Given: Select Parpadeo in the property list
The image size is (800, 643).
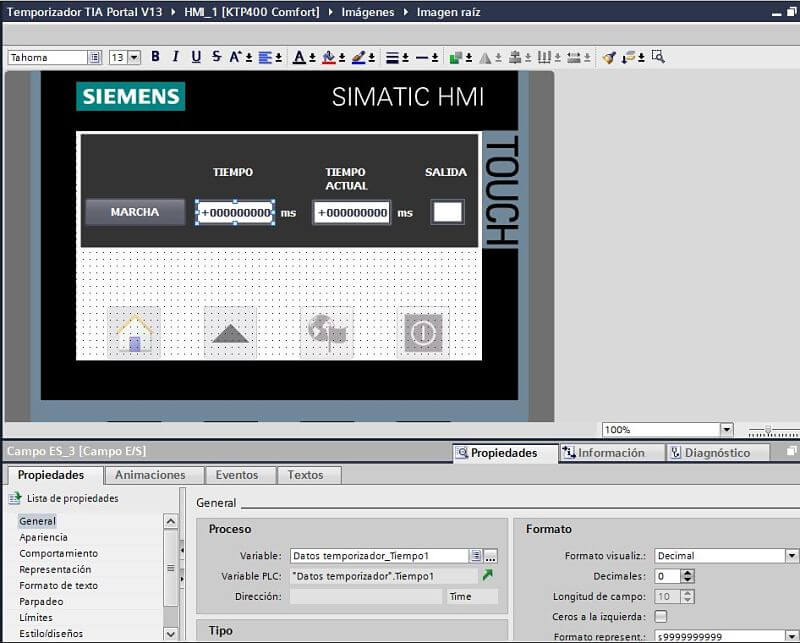Looking at the screenshot, I should (41, 602).
